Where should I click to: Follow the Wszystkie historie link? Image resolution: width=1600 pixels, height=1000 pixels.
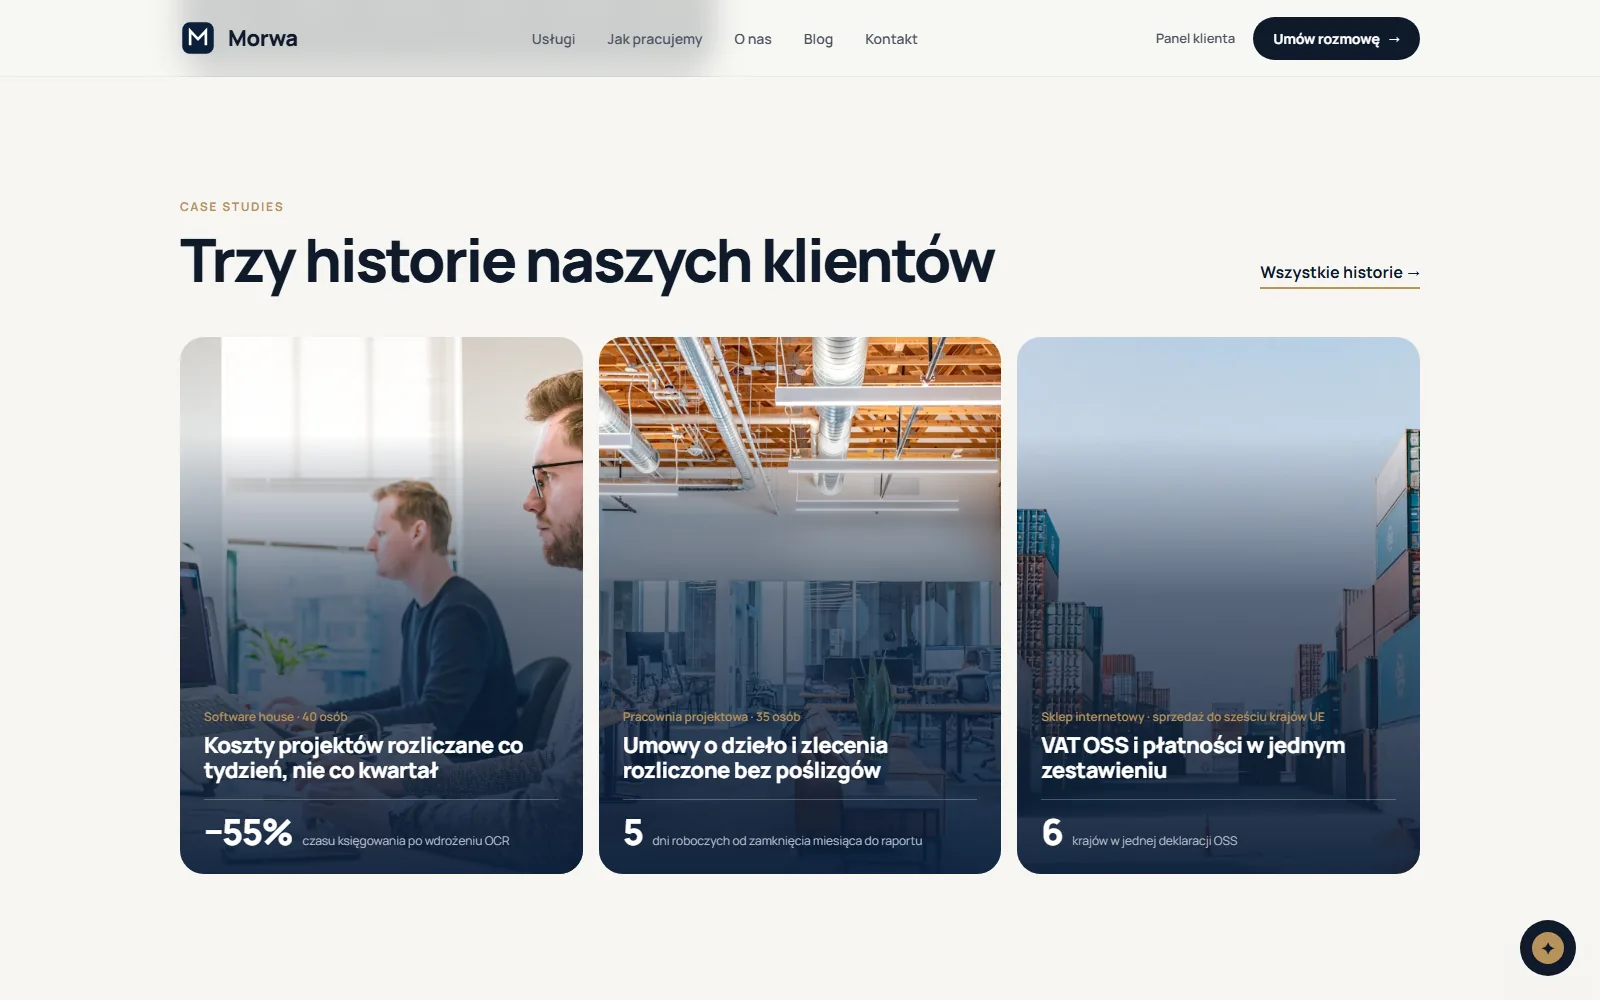coord(1340,273)
